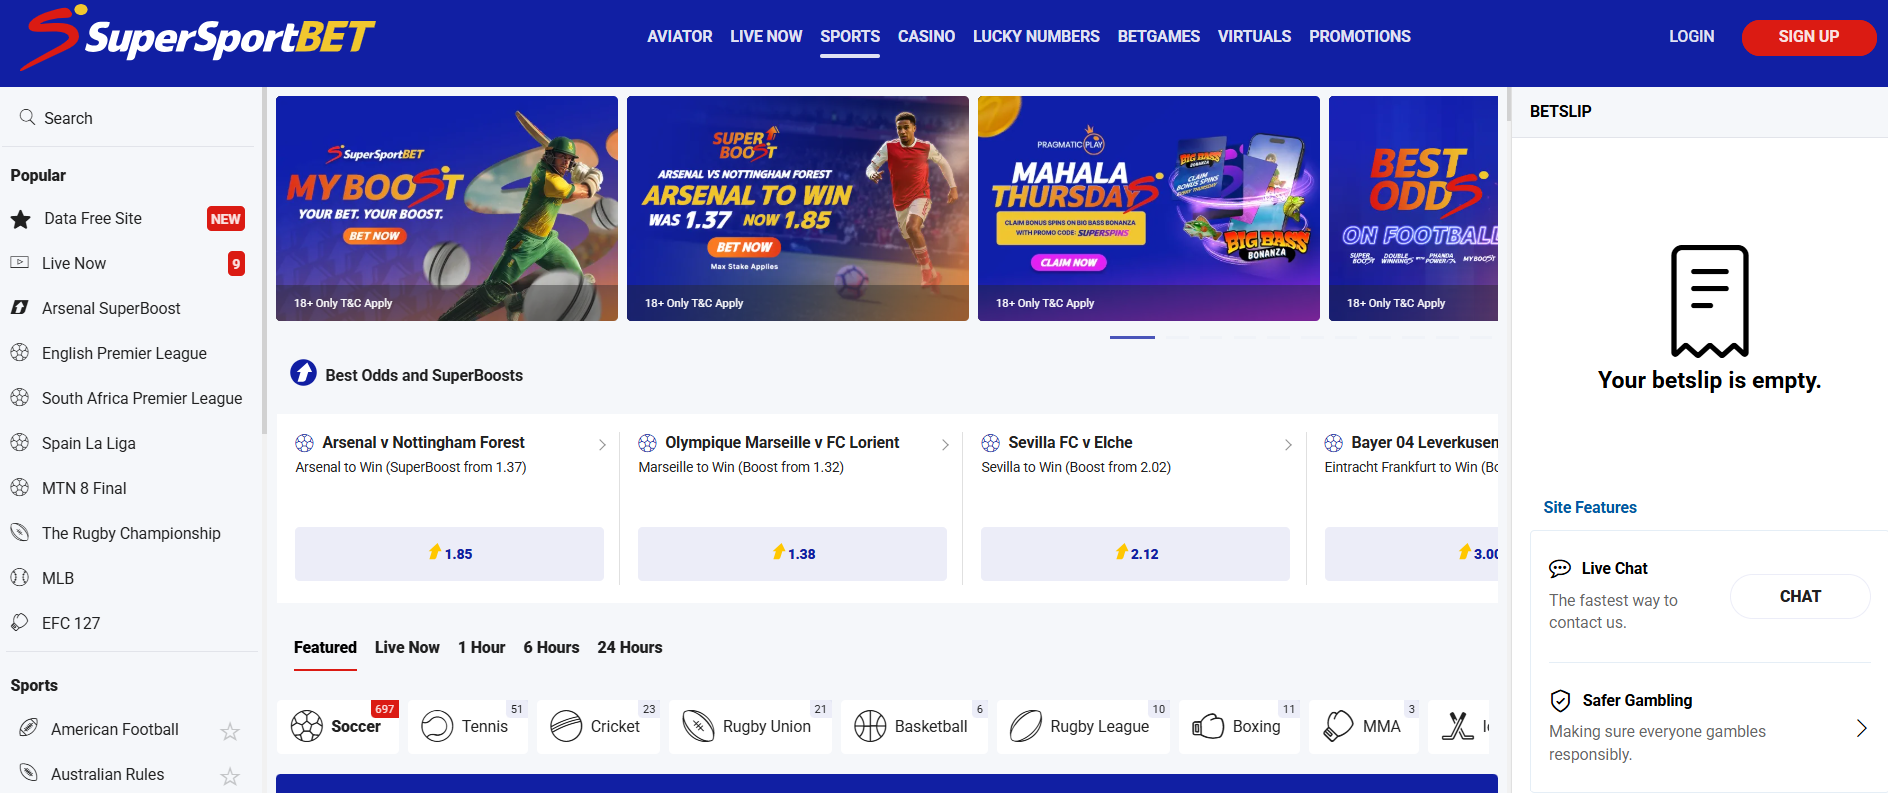Image resolution: width=1888 pixels, height=793 pixels.
Task: Toggle favorite star for Australian Rules
Action: pyautogui.click(x=230, y=776)
